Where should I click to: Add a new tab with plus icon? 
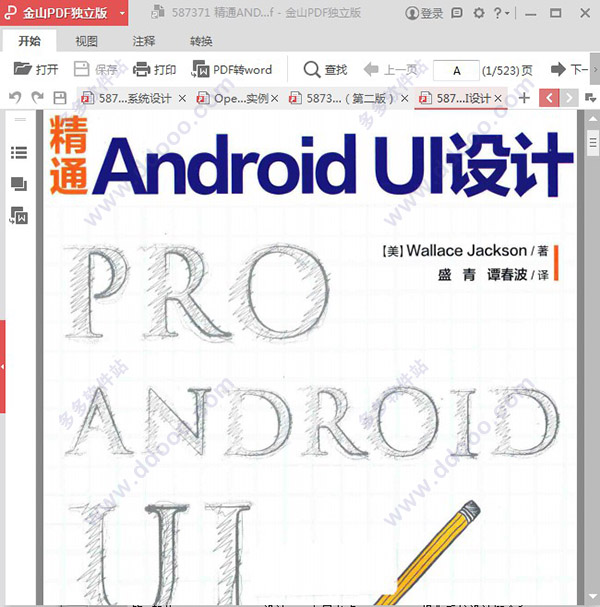tap(524, 98)
